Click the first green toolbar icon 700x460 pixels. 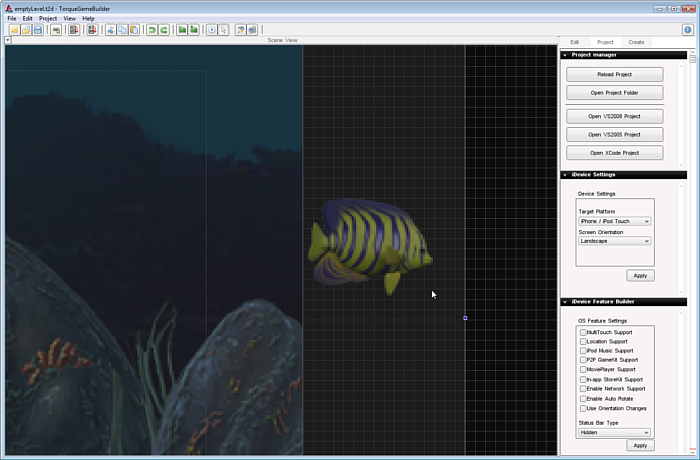tap(182, 30)
